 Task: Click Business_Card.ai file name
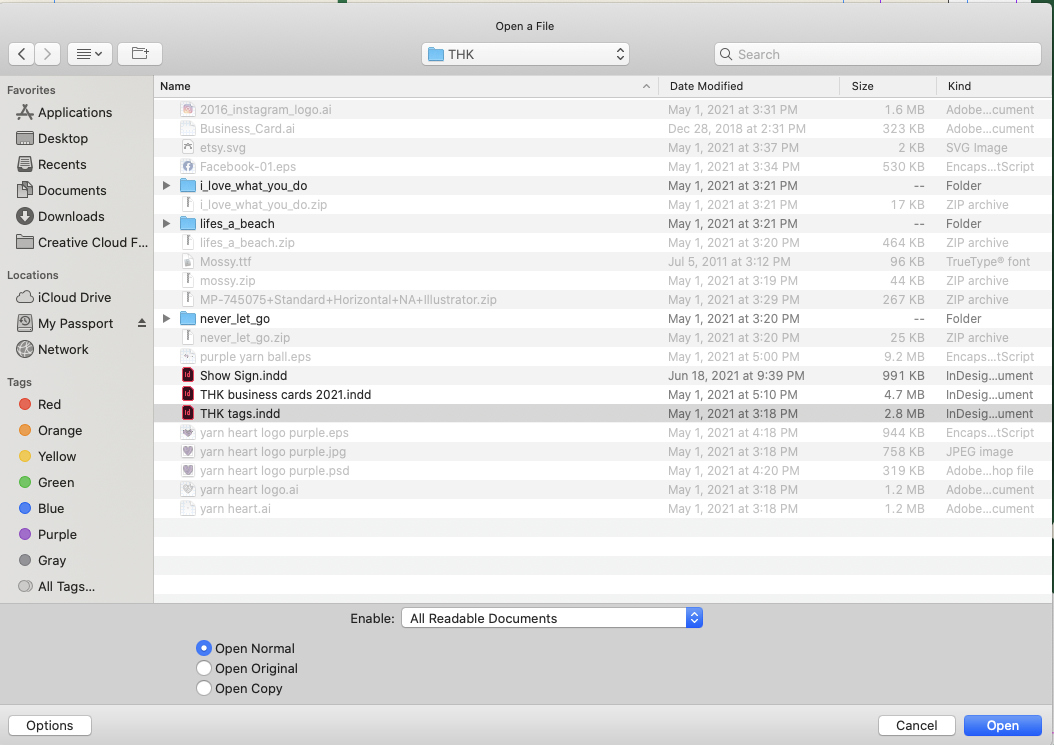[247, 128]
